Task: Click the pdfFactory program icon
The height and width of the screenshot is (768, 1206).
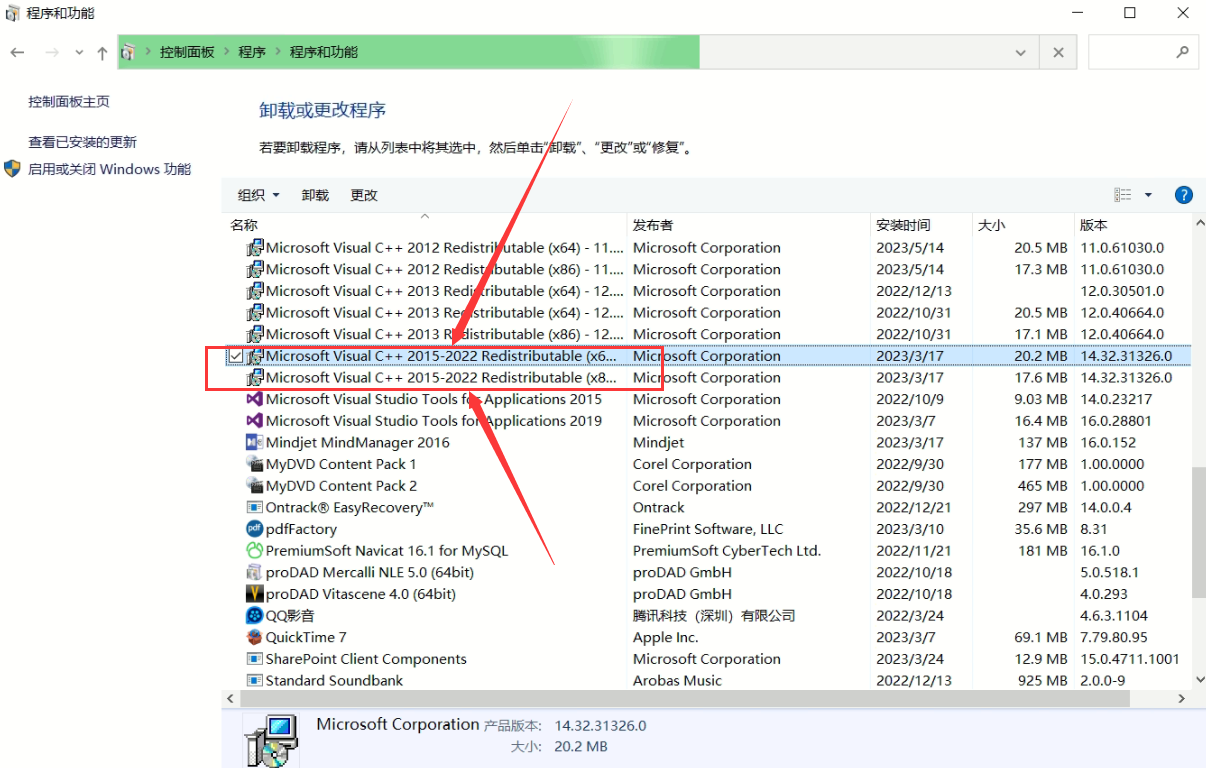Action: (255, 529)
